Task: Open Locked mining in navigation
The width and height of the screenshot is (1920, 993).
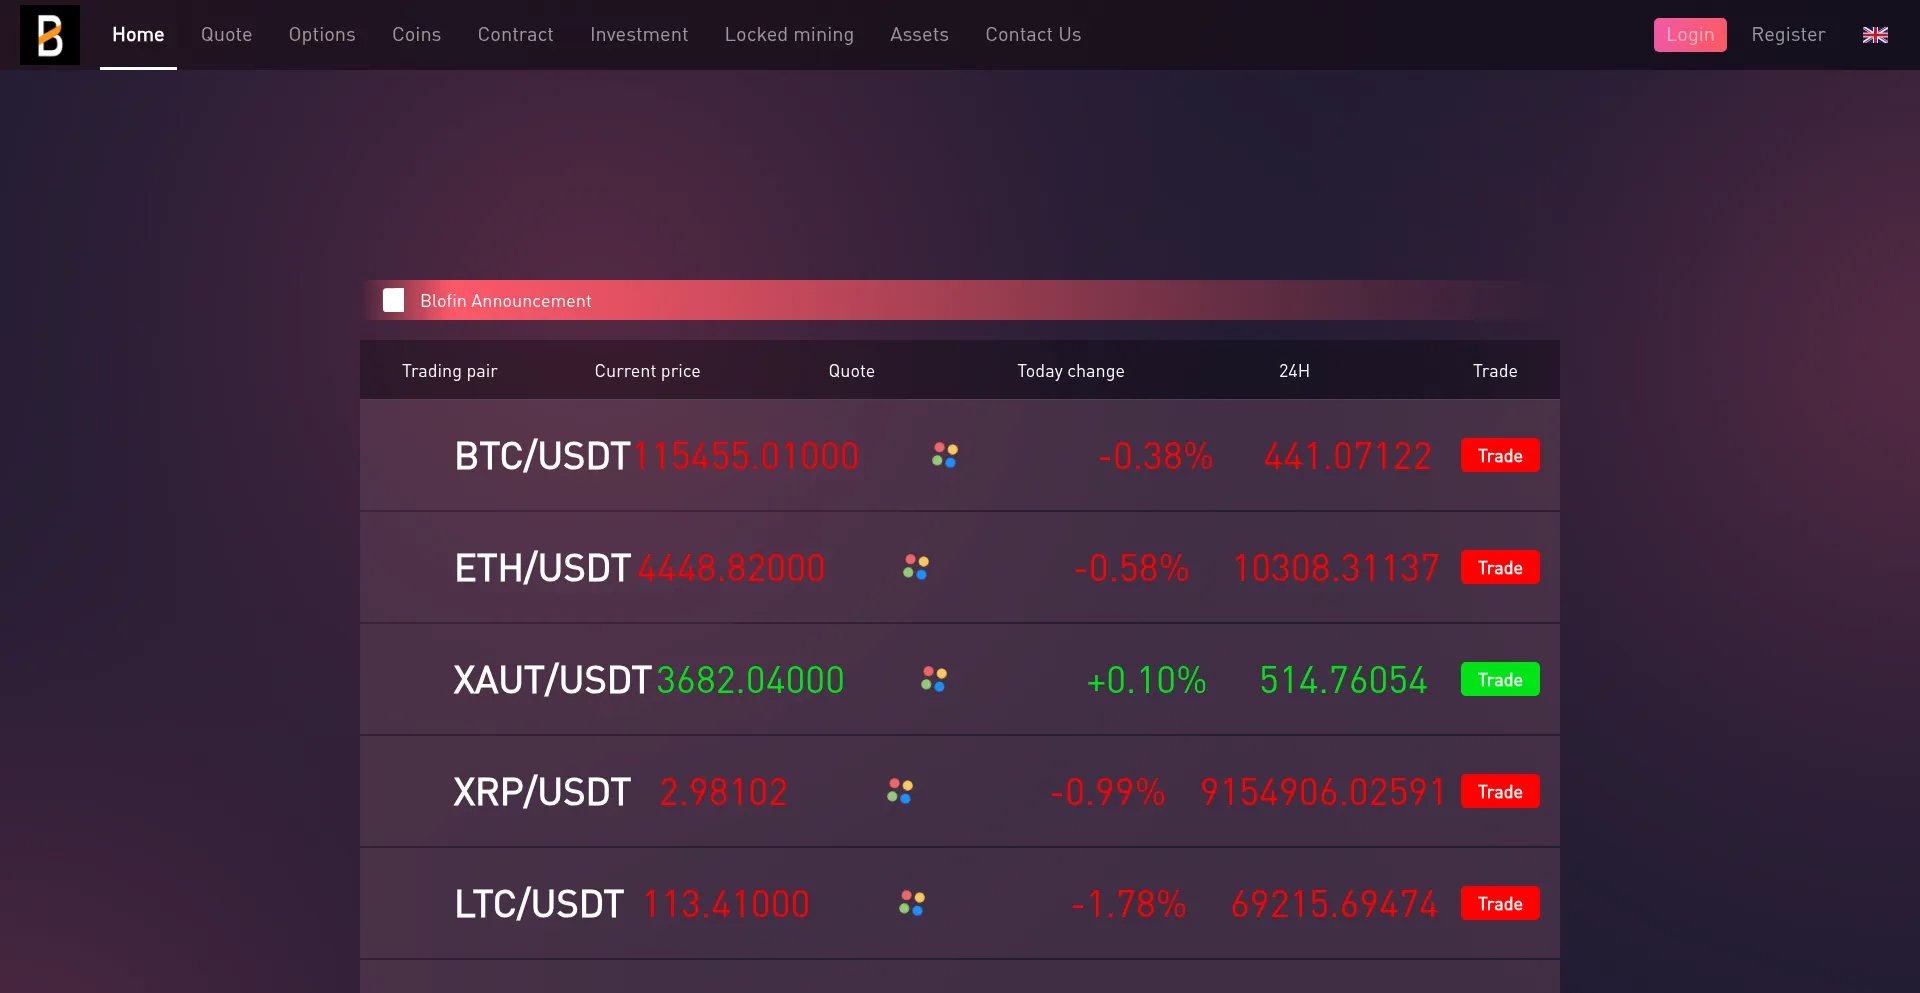Action: click(789, 35)
